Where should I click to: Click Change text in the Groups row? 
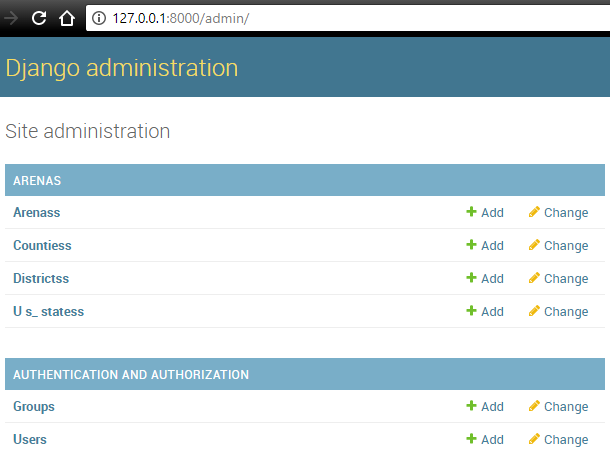566,407
